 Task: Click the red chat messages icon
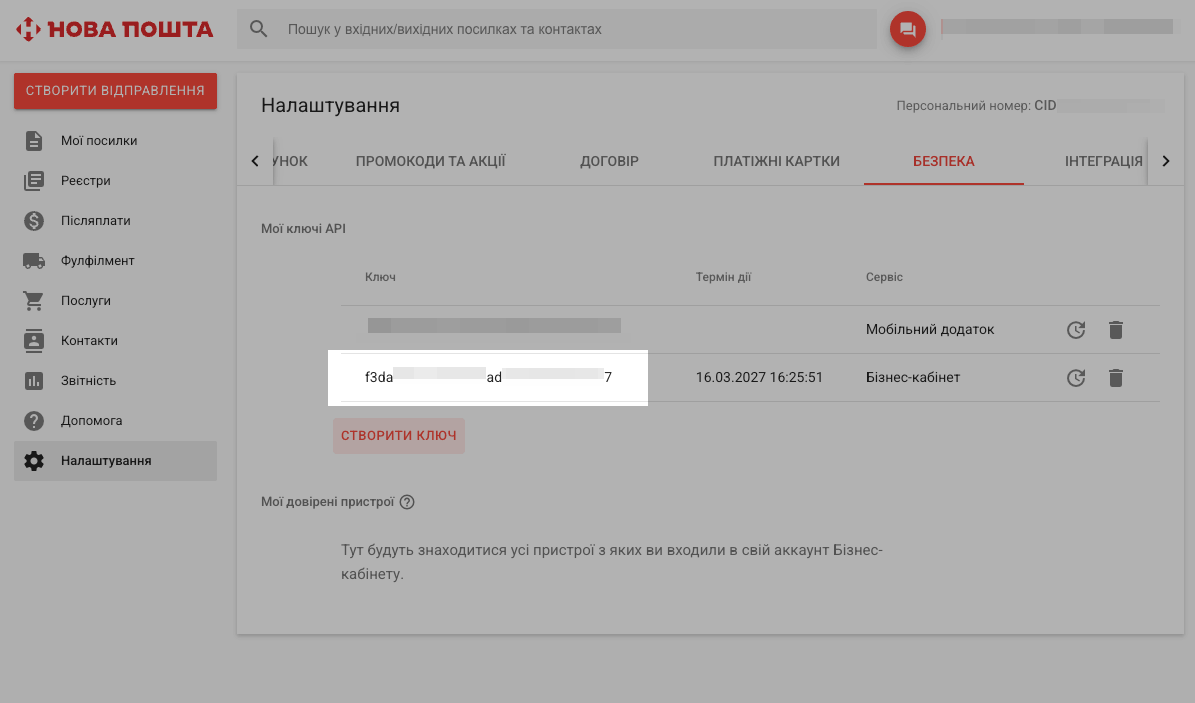point(907,29)
